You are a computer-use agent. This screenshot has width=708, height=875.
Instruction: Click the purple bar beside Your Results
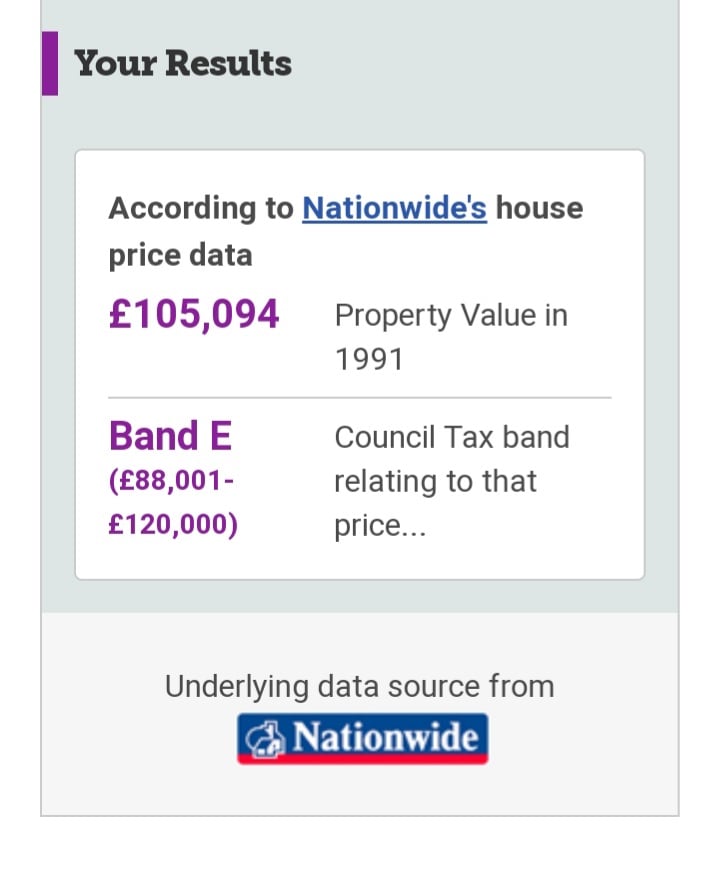coord(50,63)
